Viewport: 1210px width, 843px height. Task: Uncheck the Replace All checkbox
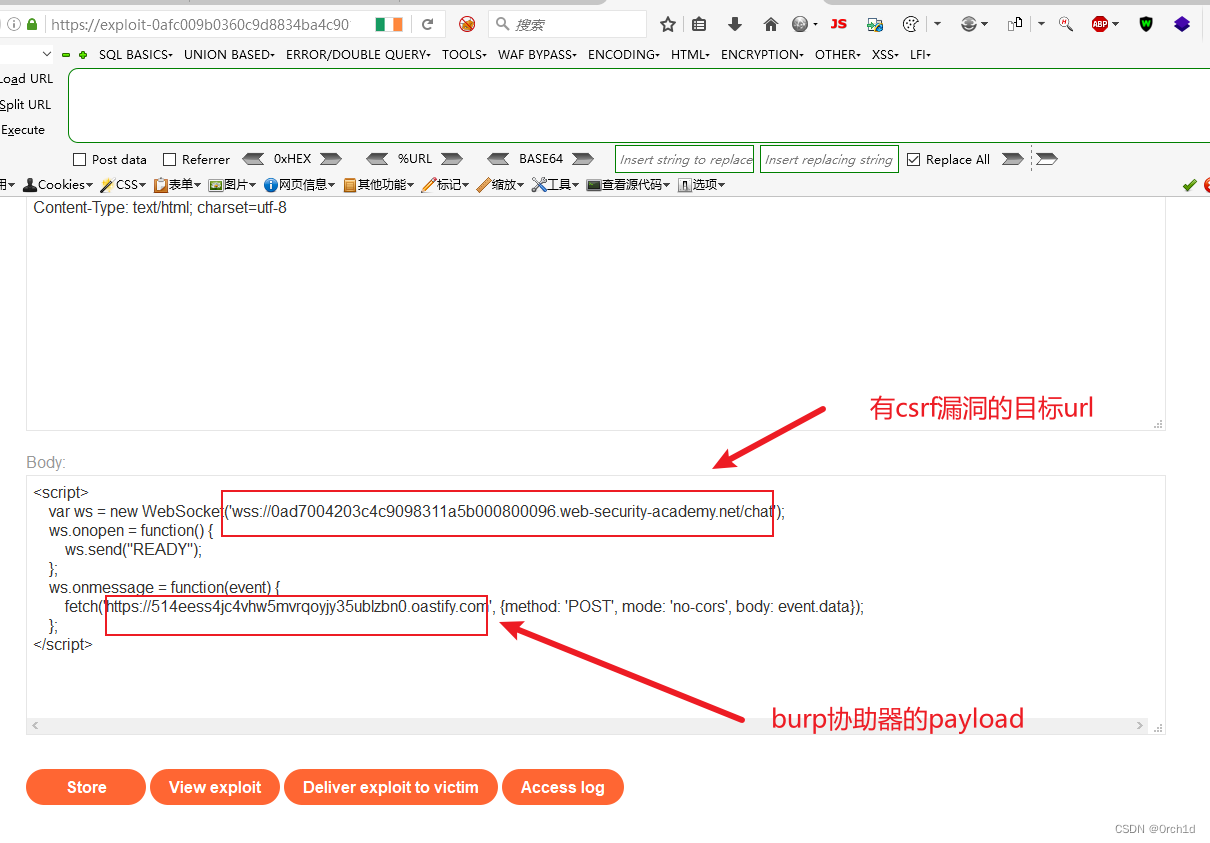click(913, 160)
